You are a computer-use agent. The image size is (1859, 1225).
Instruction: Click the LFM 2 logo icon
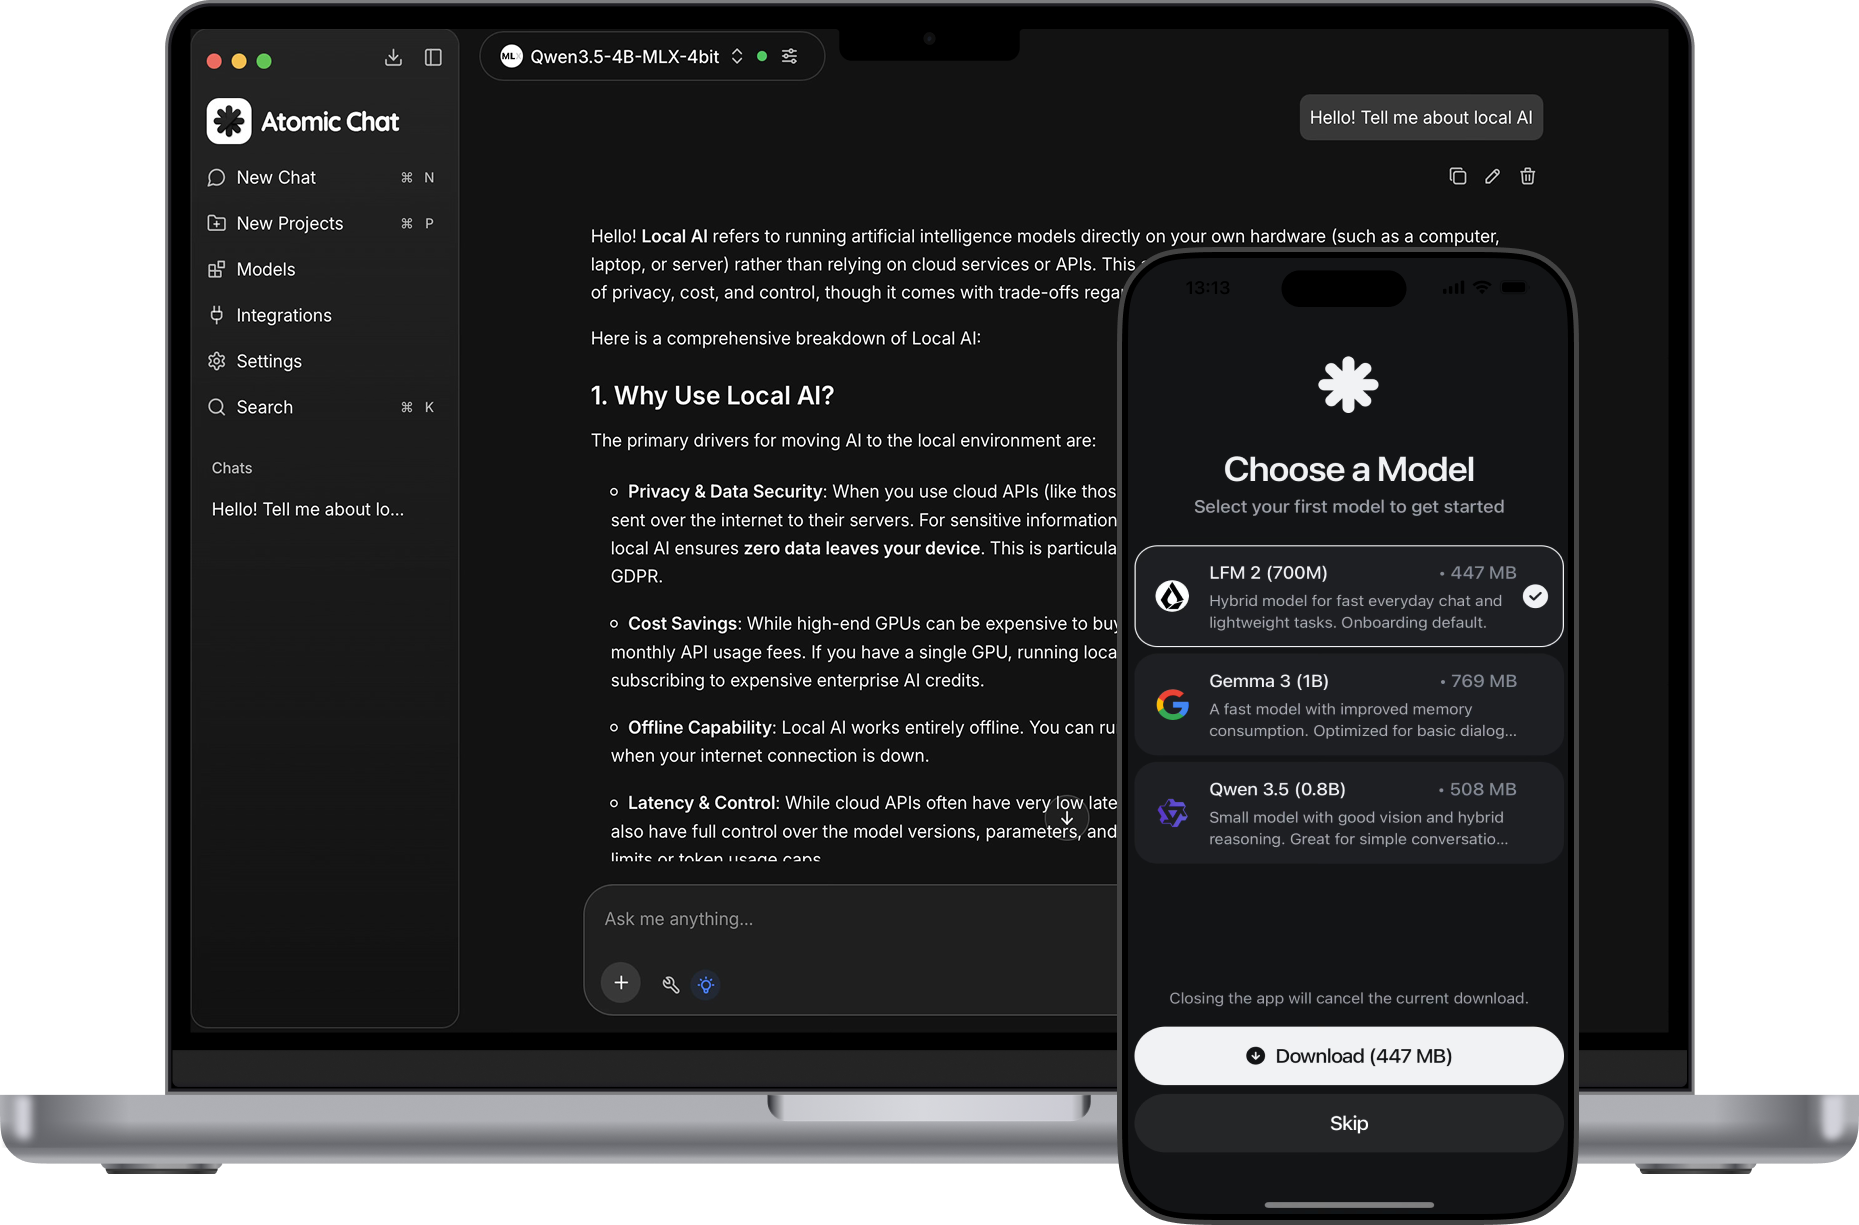[1173, 596]
